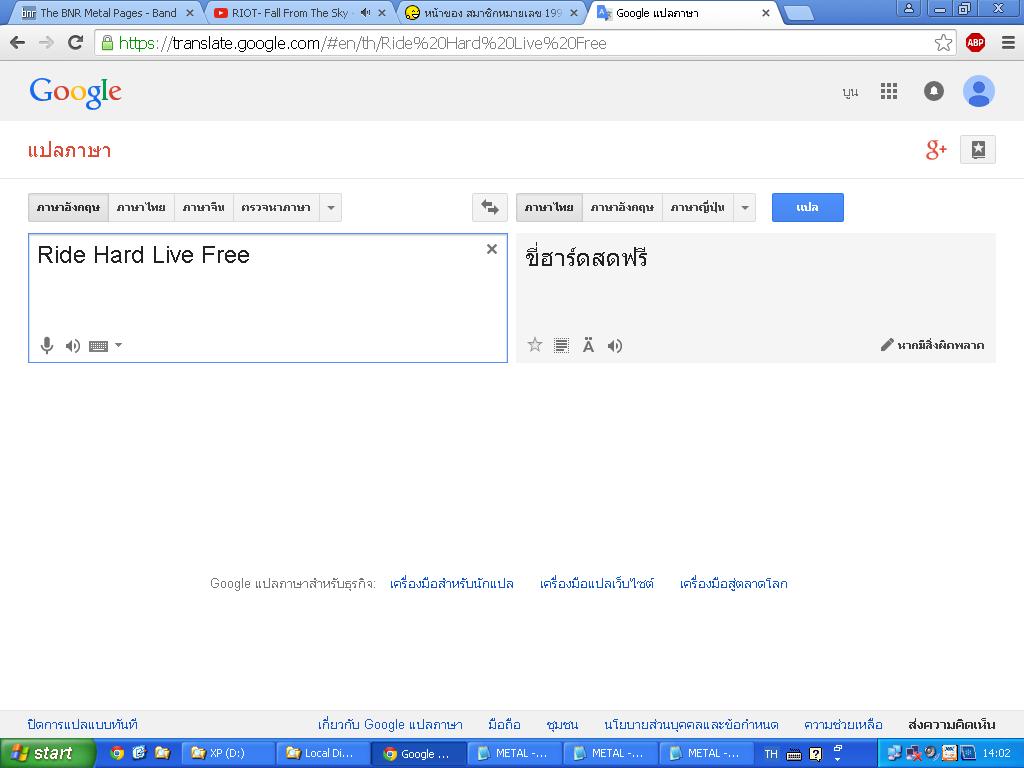Click the Google logo
The width and height of the screenshot is (1024, 768).
point(76,92)
